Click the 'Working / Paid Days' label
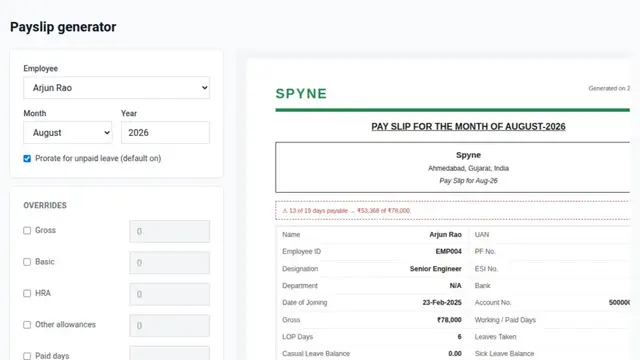The height and width of the screenshot is (360, 640). (x=505, y=320)
